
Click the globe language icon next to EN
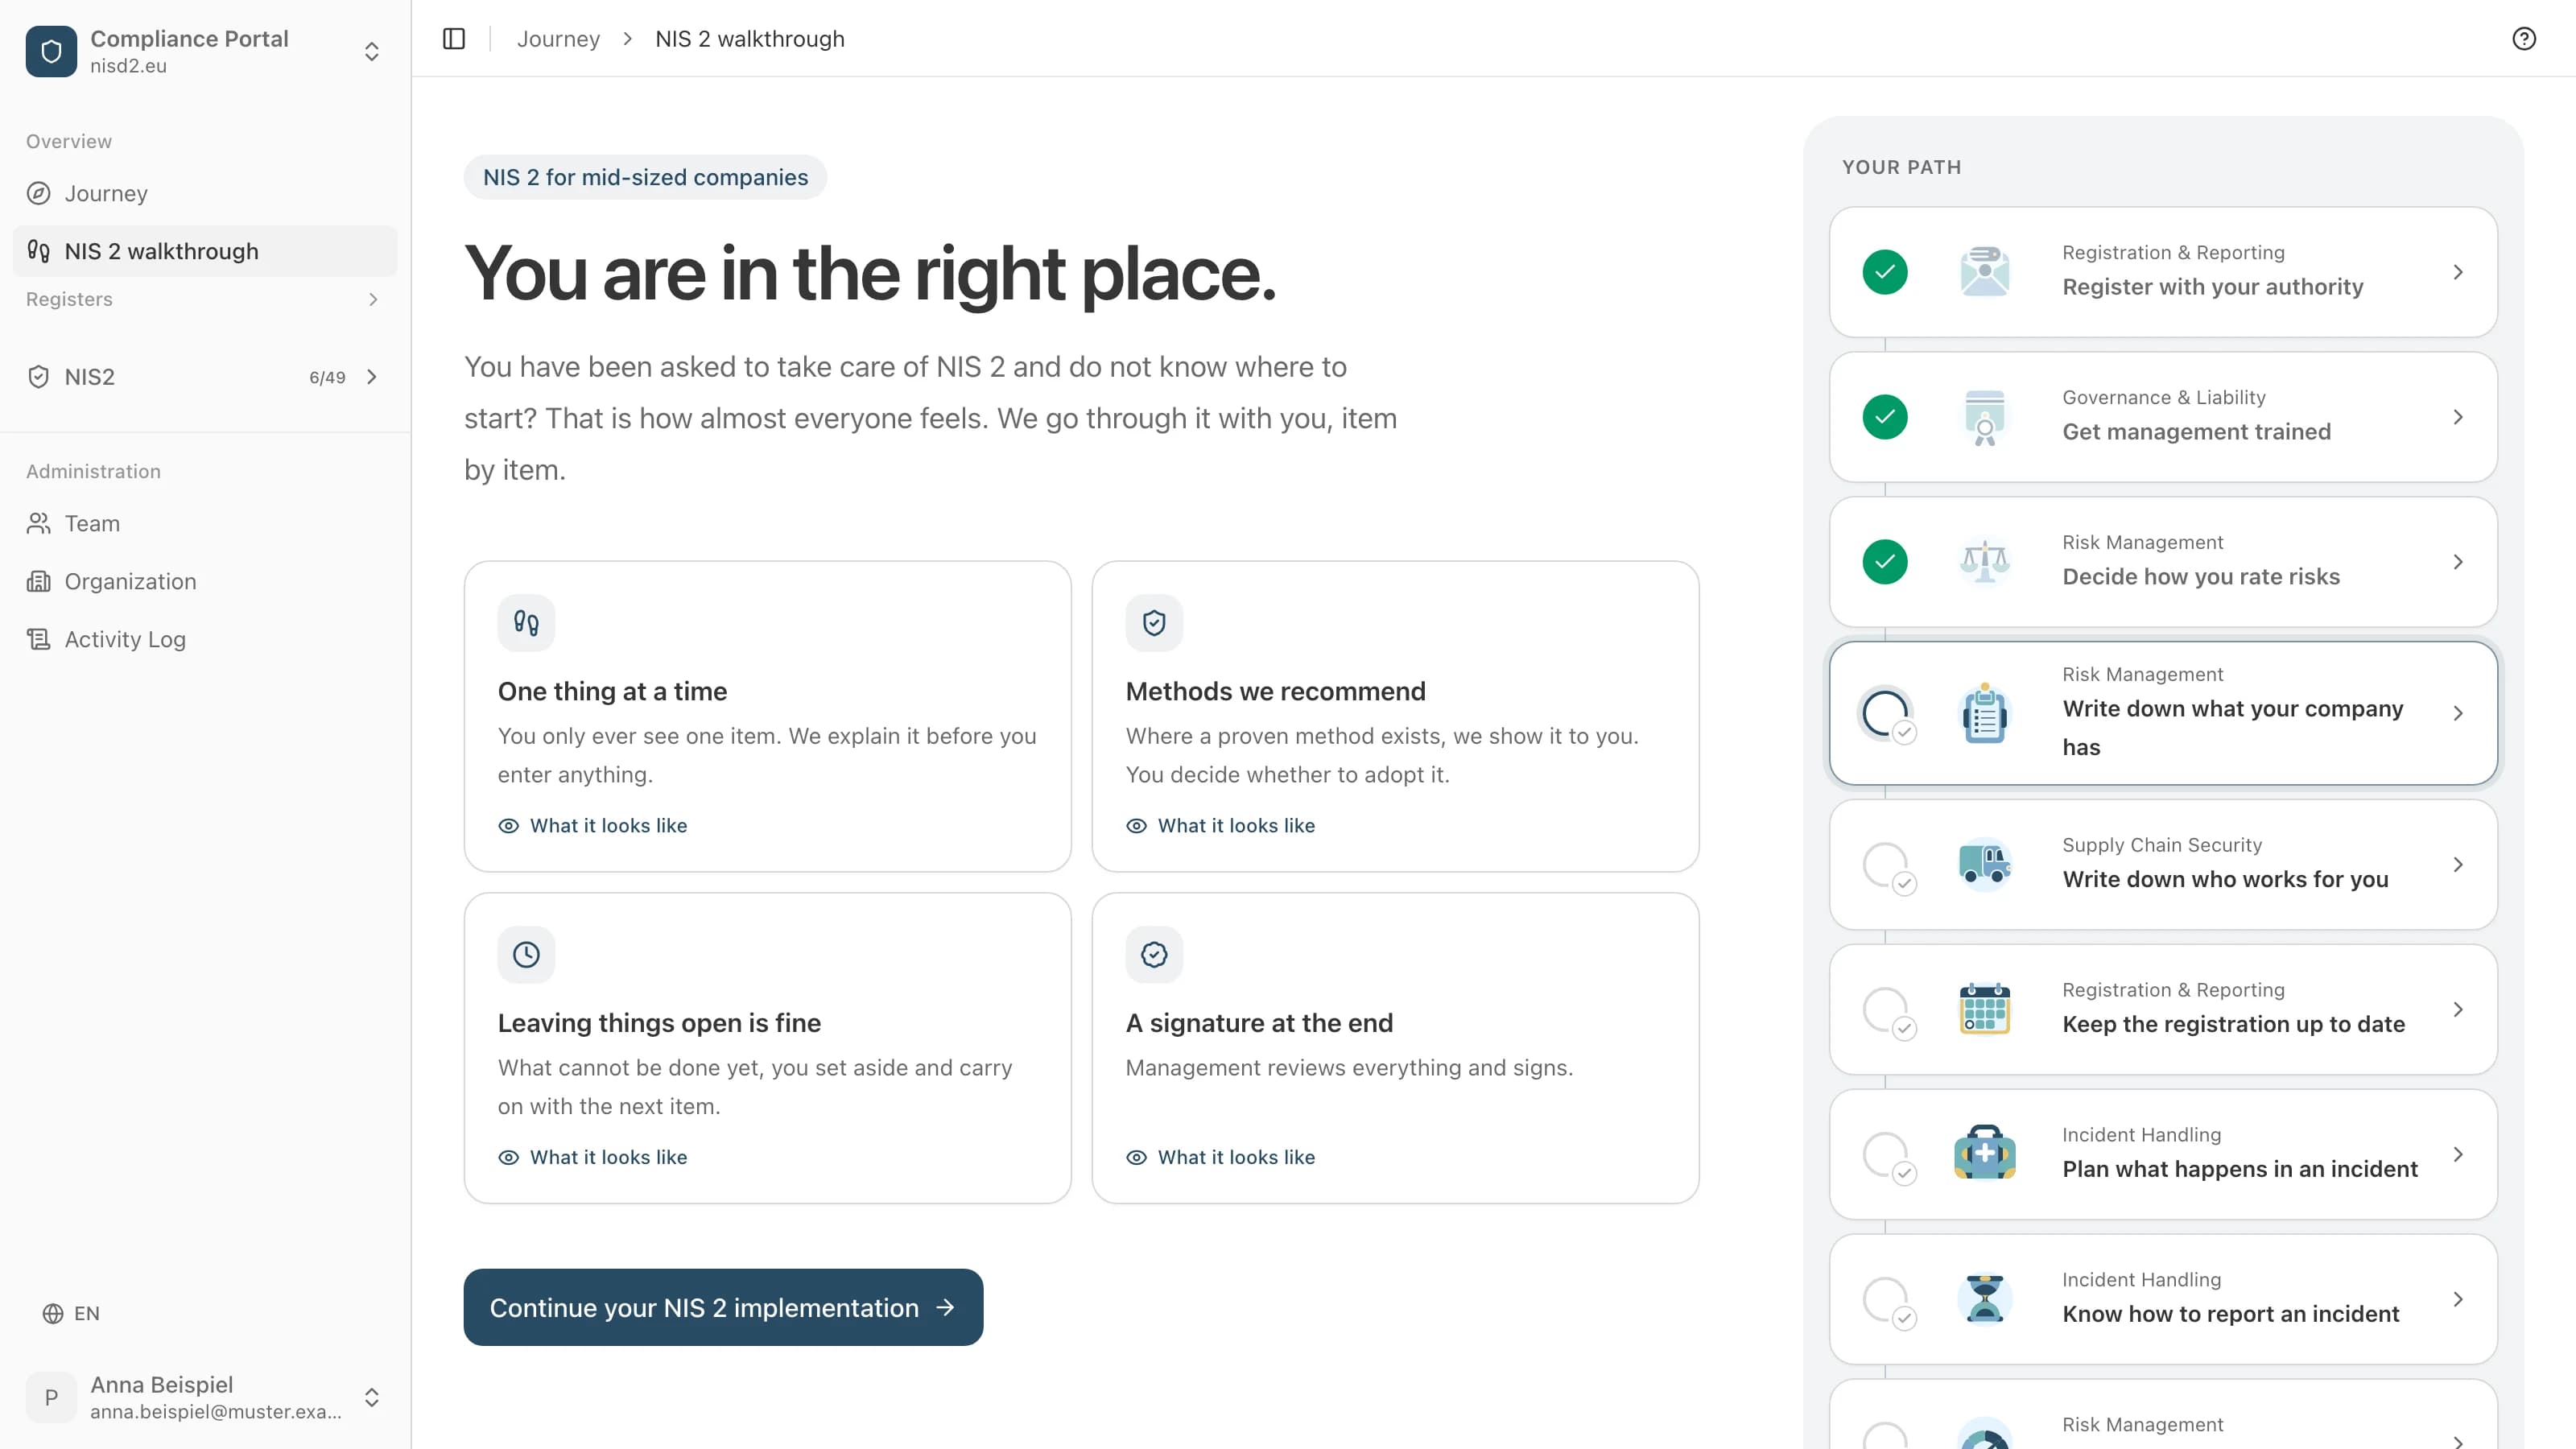pyautogui.click(x=53, y=1314)
